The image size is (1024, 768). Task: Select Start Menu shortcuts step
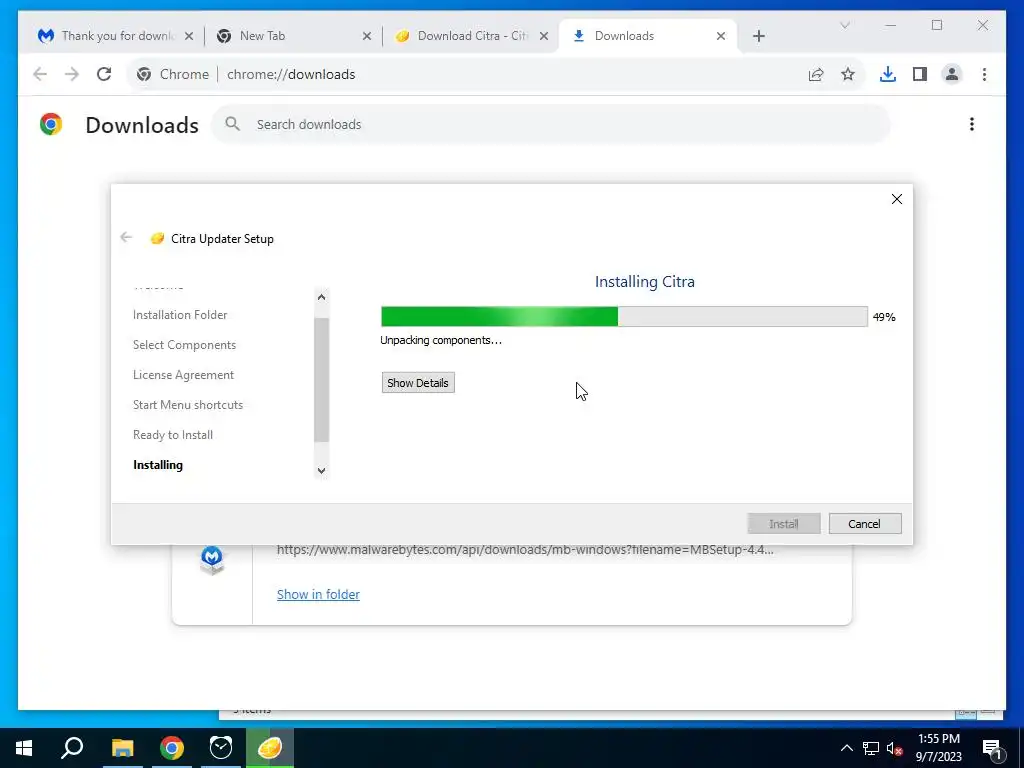pos(187,405)
